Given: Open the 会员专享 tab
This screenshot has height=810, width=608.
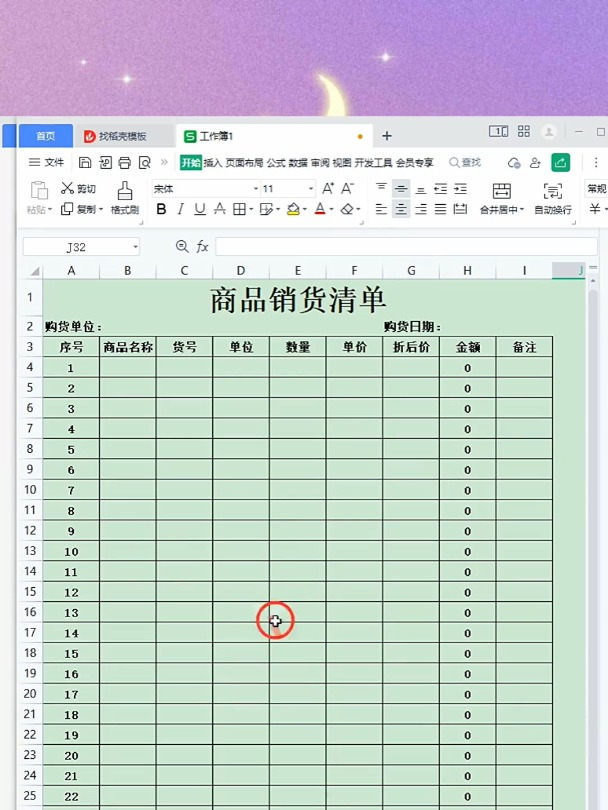Looking at the screenshot, I should 415,163.
